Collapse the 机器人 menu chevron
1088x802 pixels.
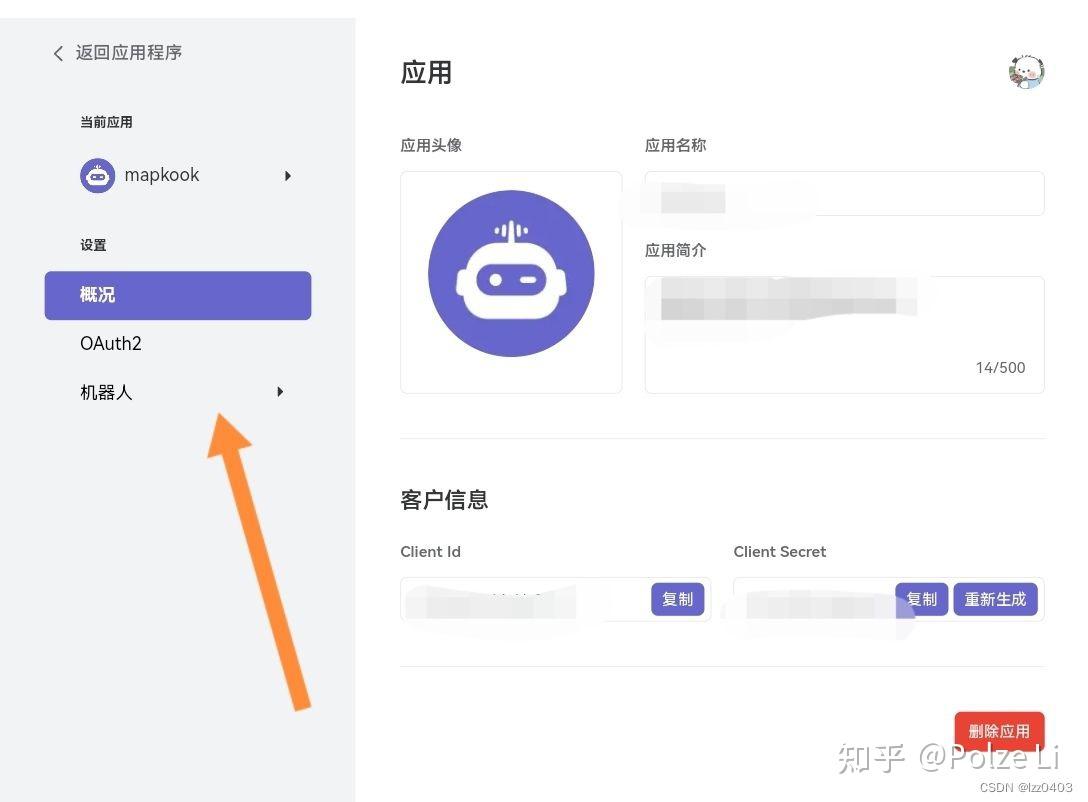pos(280,392)
